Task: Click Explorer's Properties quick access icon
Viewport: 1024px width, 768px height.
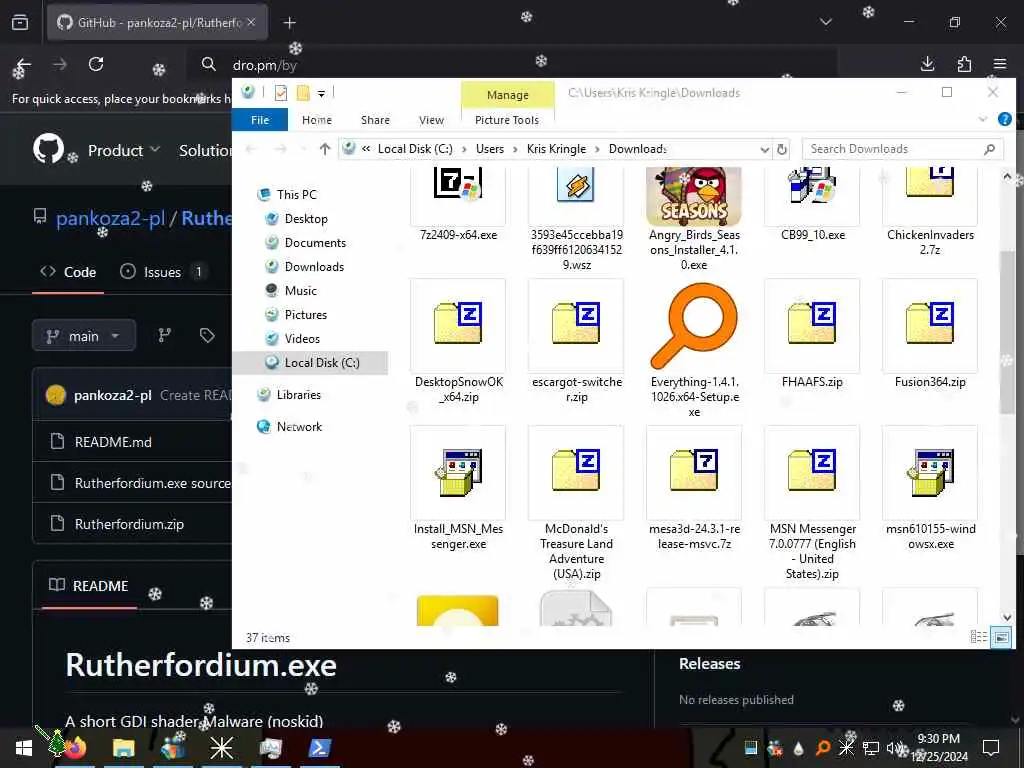Action: pos(281,93)
